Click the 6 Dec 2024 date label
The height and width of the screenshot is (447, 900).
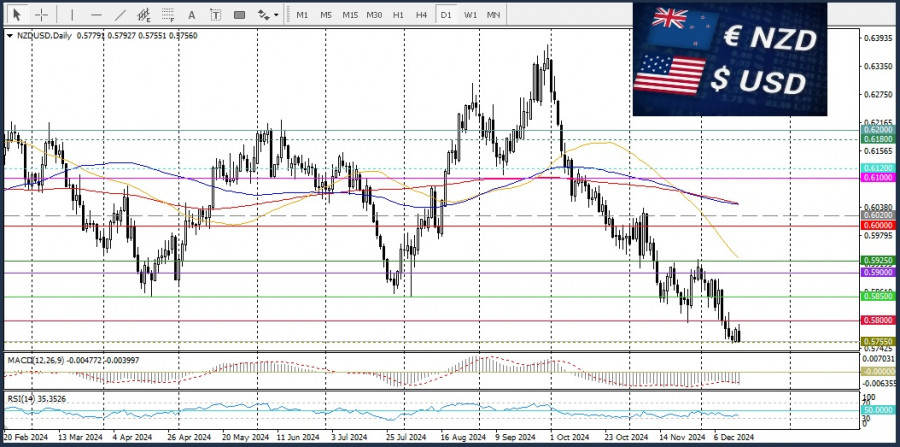pyautogui.click(x=735, y=437)
